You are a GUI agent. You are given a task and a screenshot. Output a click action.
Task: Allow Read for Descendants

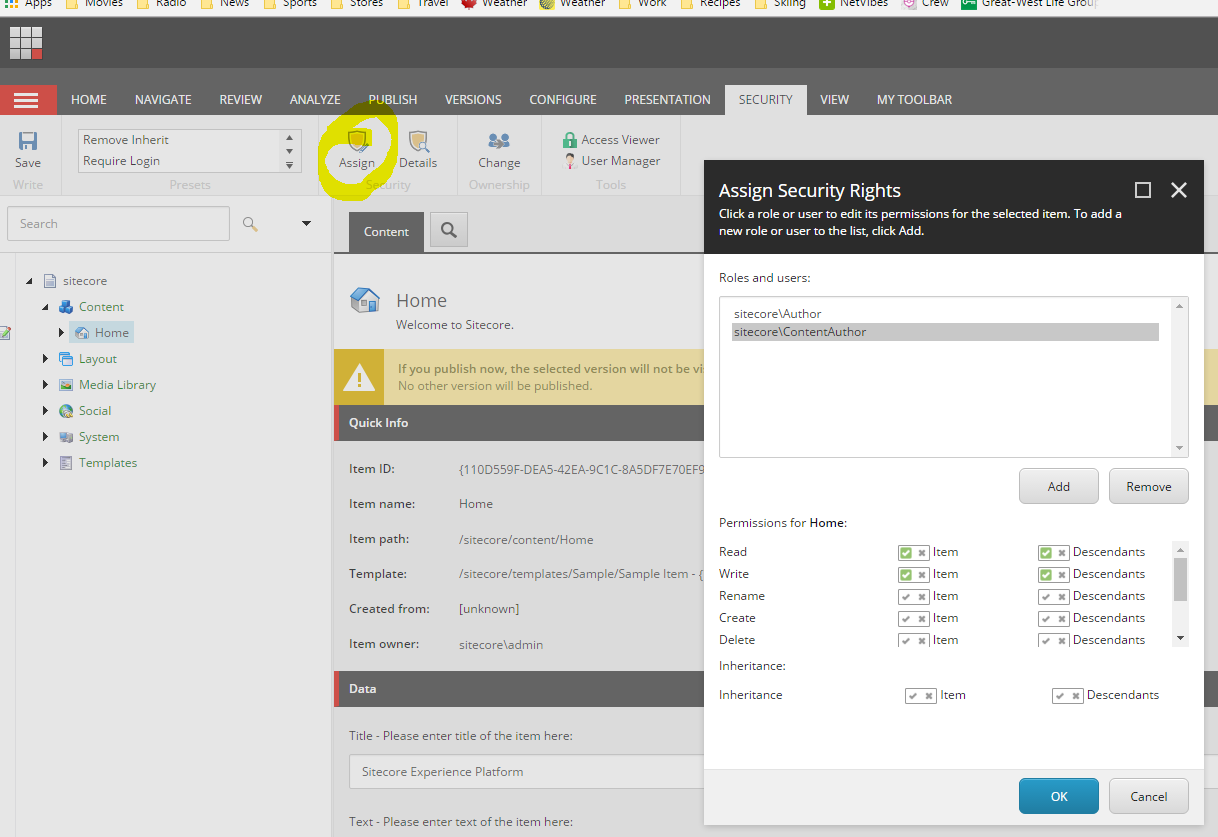click(1046, 552)
